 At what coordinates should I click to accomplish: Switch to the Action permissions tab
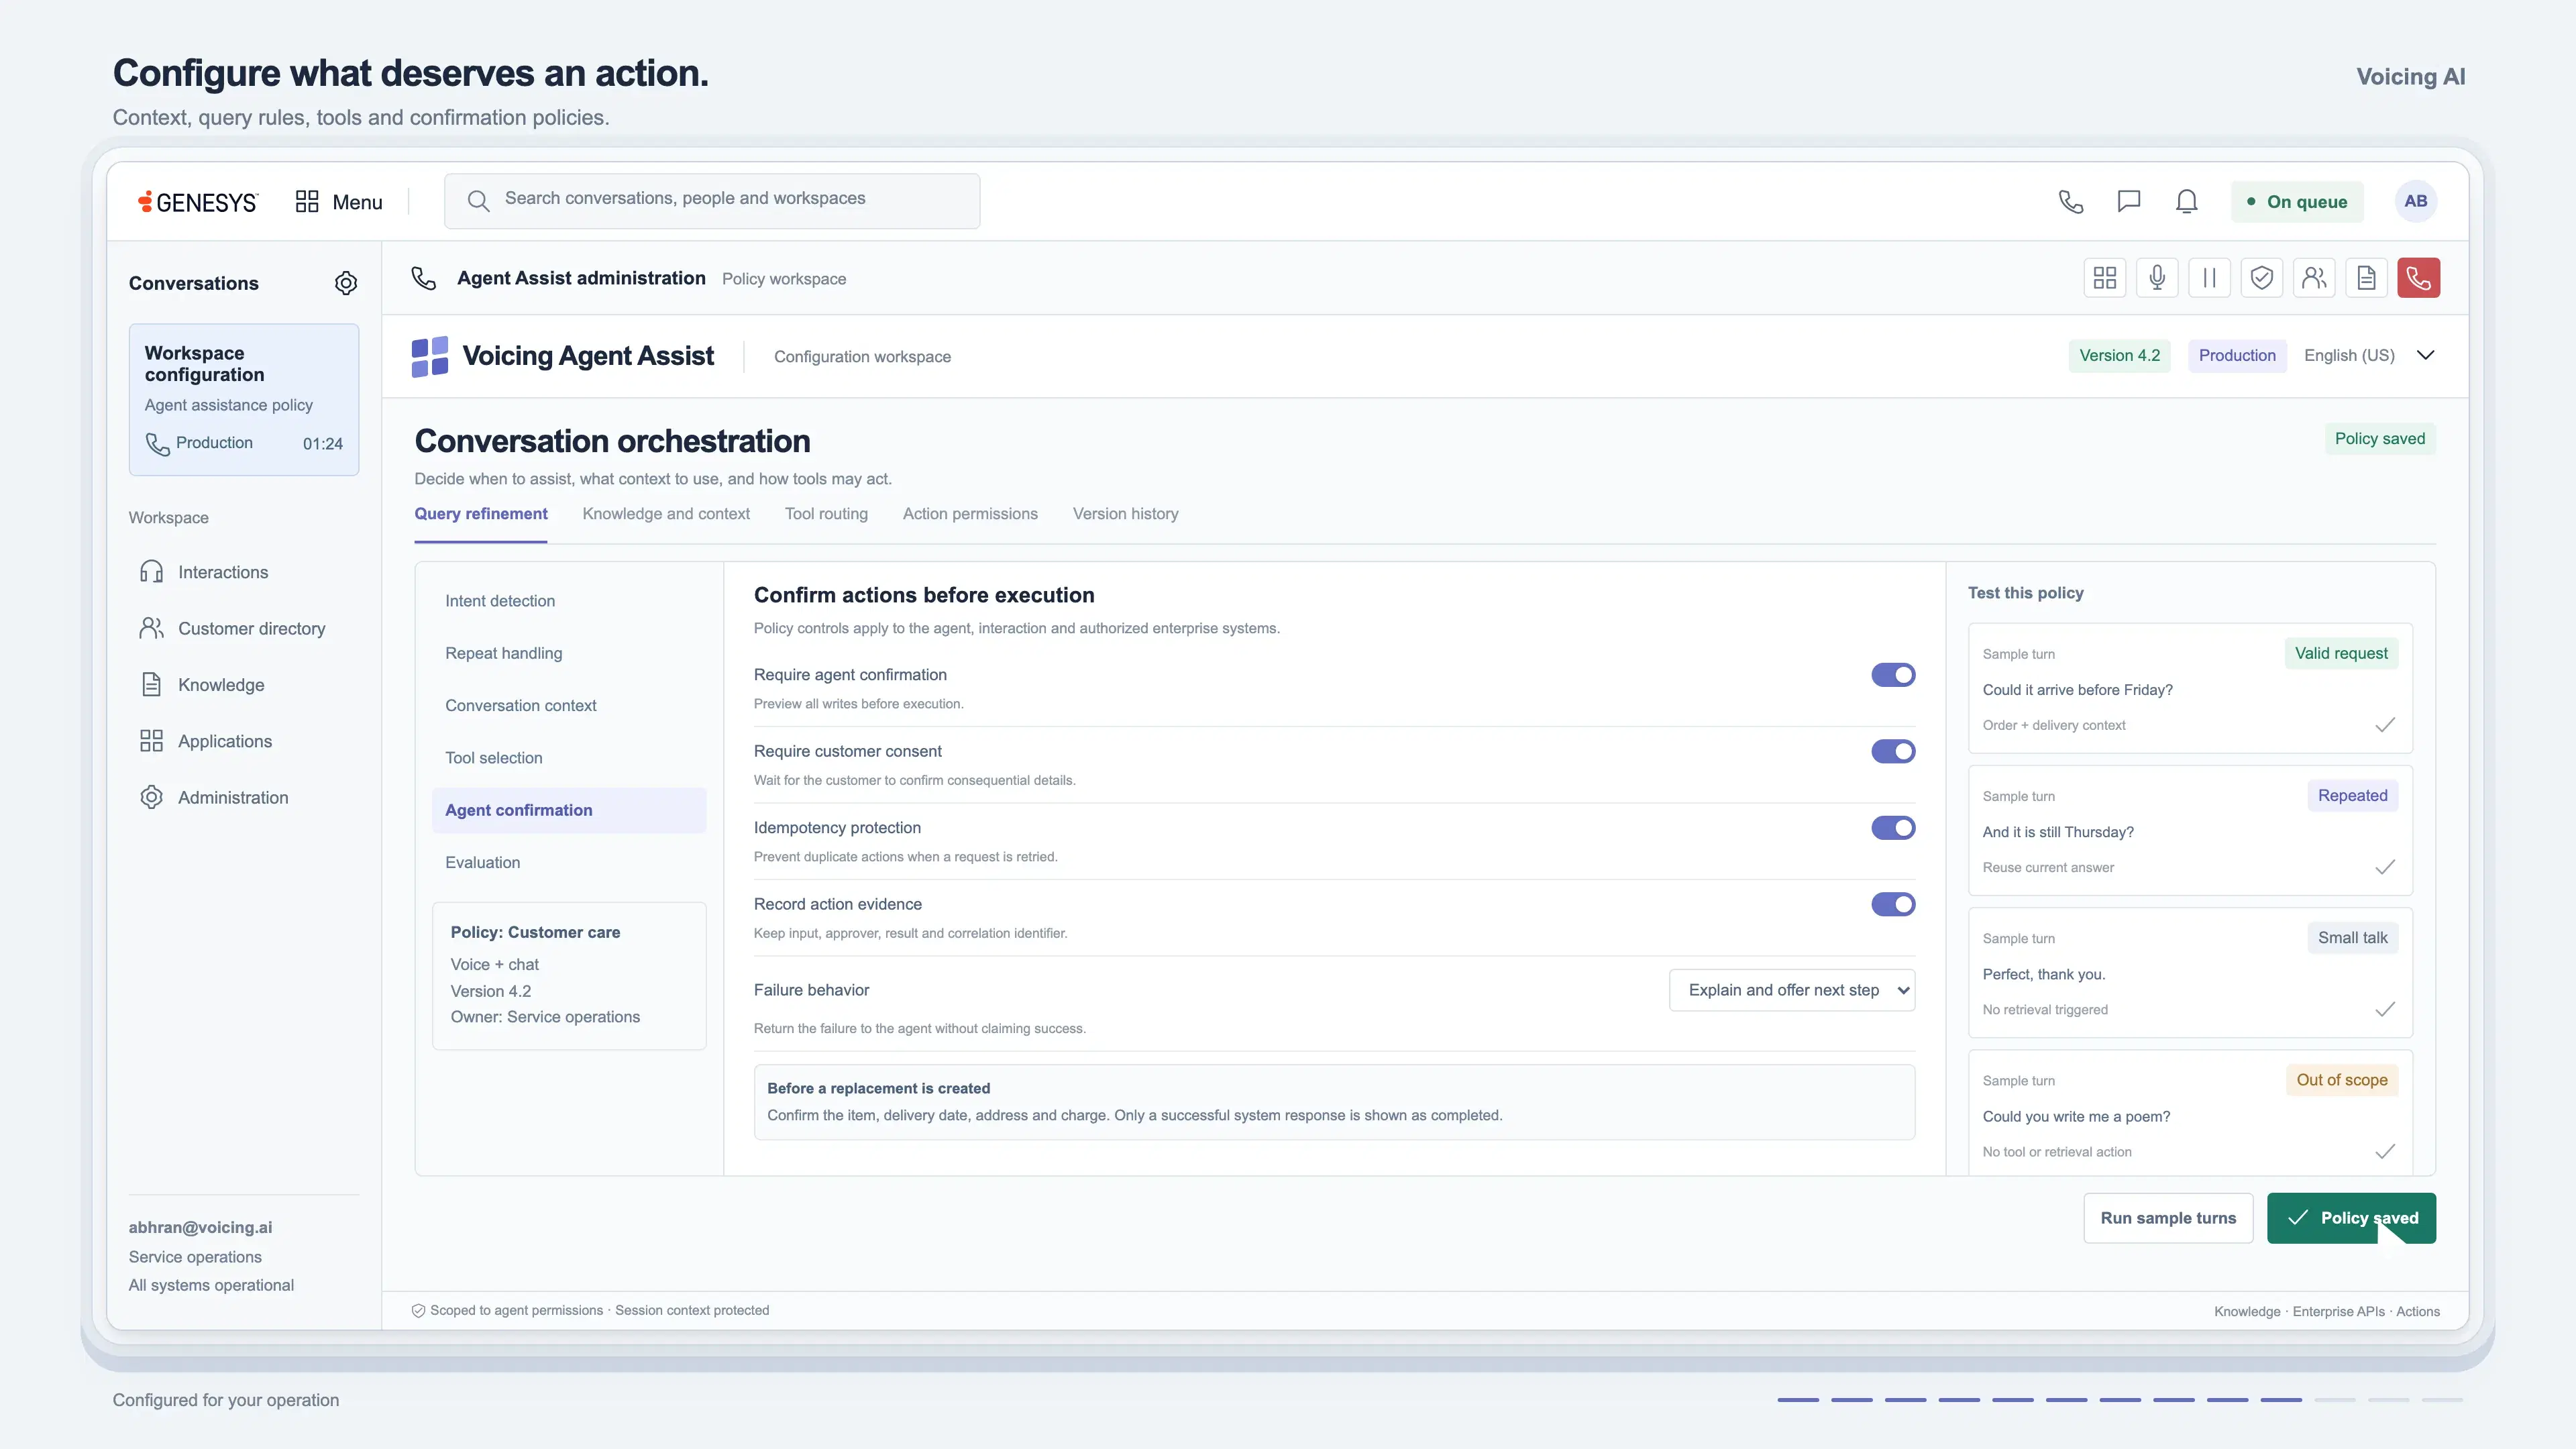[970, 514]
